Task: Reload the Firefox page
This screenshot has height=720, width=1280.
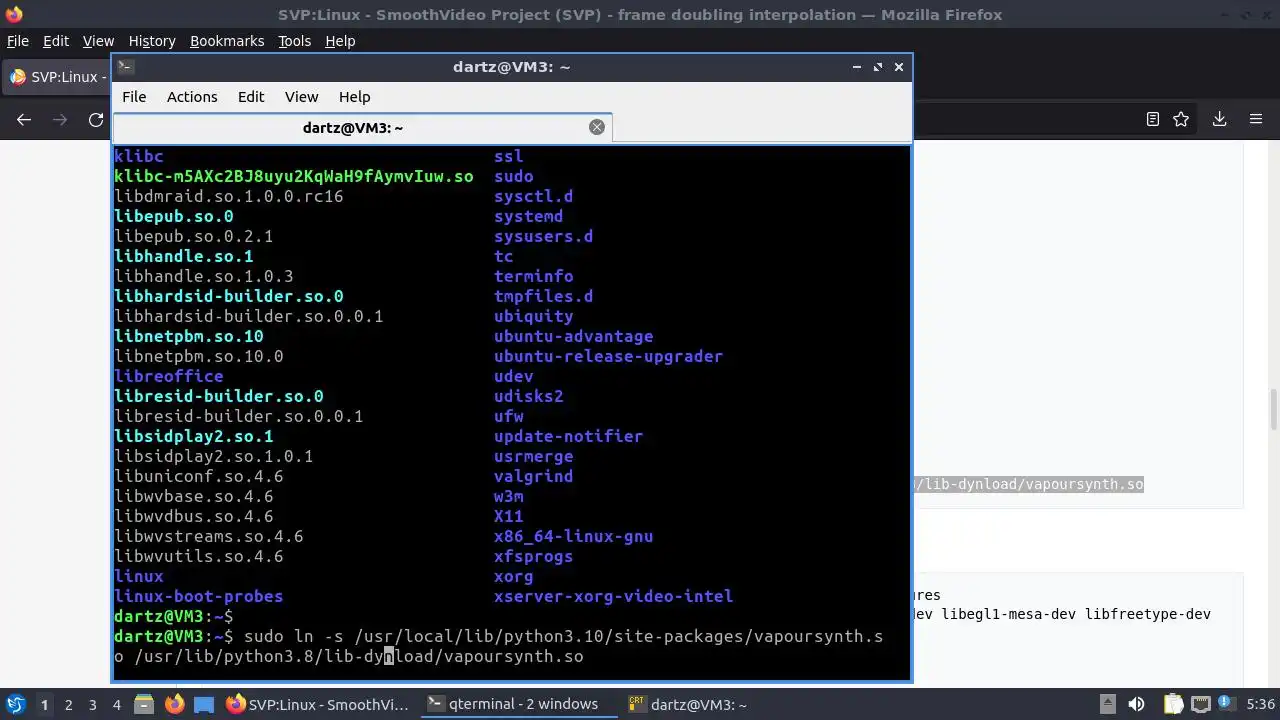Action: pyautogui.click(x=96, y=119)
